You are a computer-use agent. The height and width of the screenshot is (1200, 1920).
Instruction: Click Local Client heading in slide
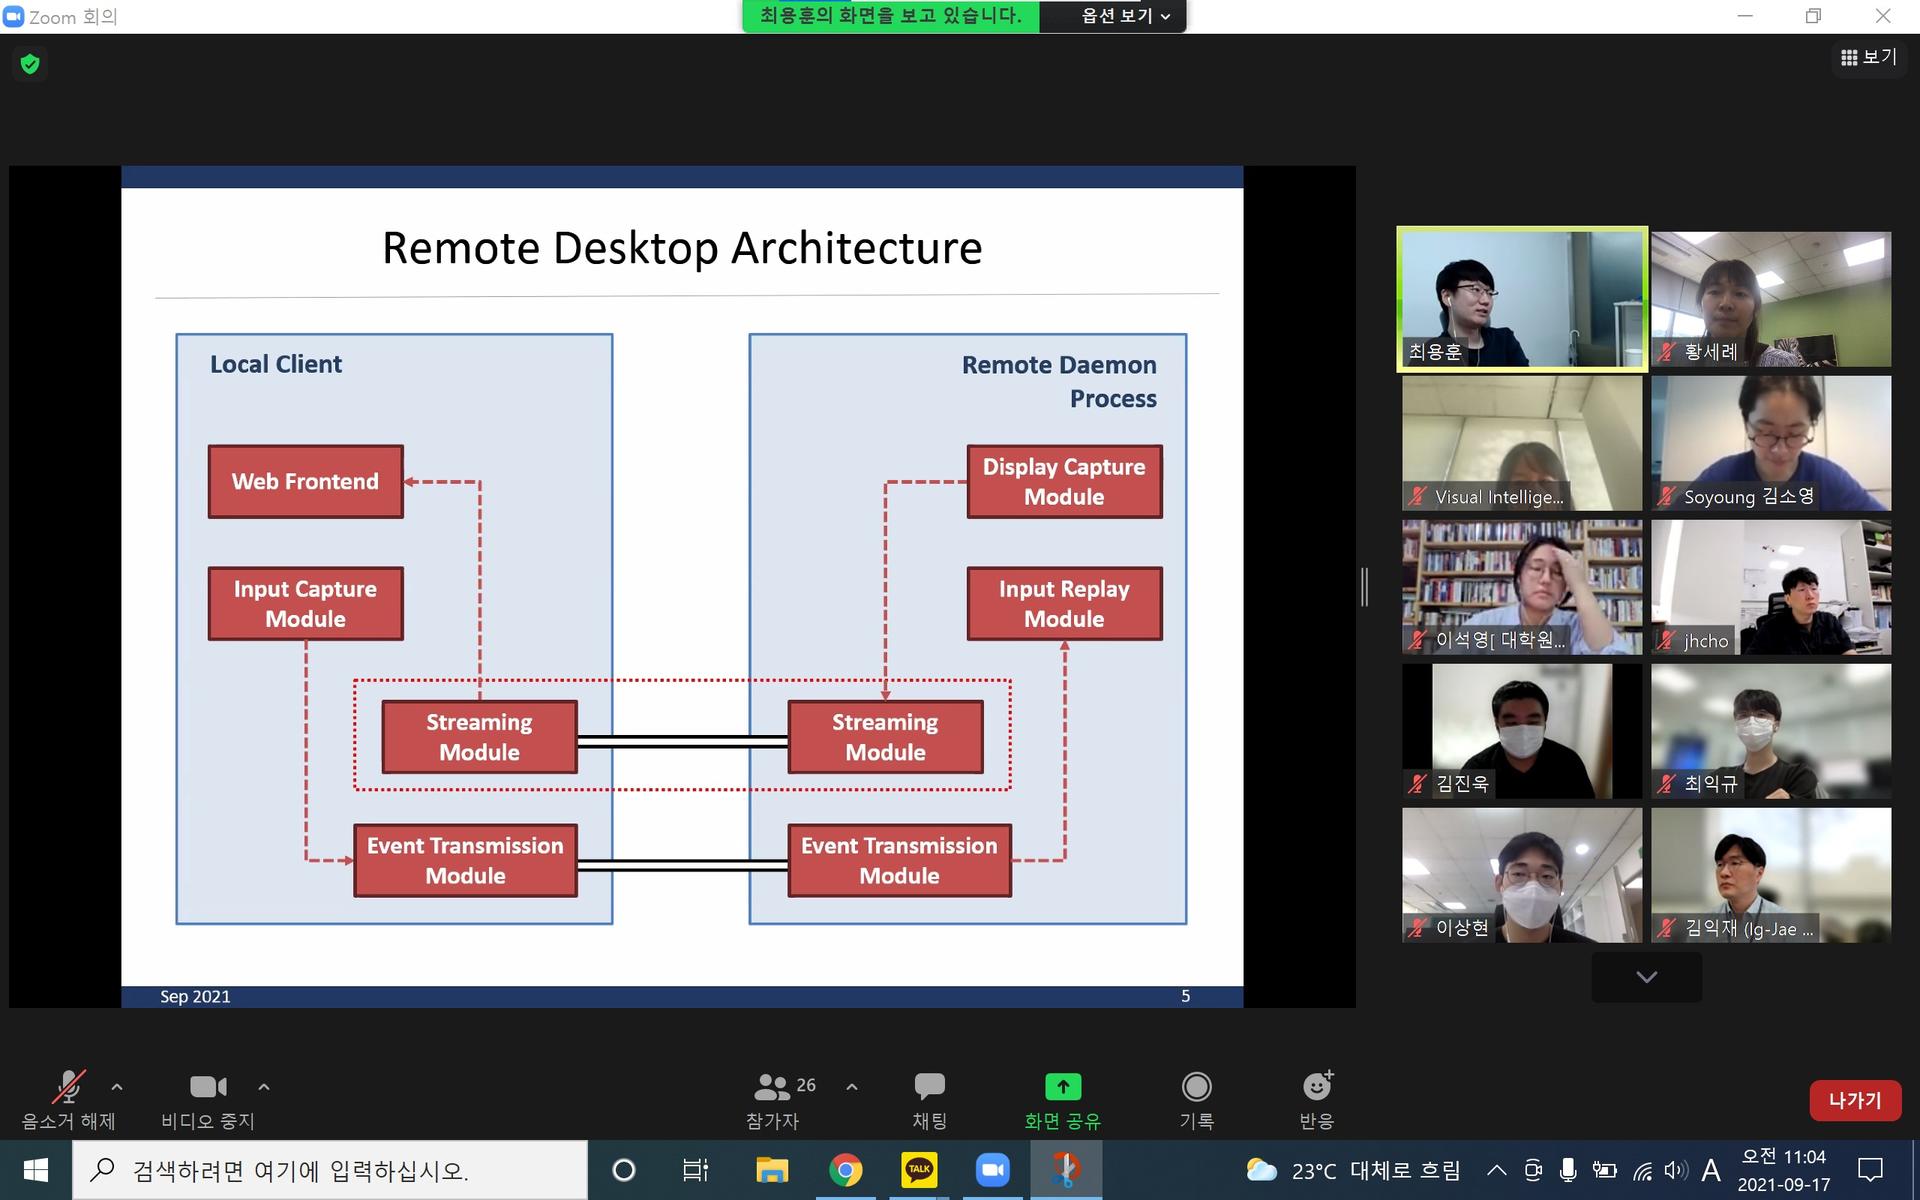(276, 365)
